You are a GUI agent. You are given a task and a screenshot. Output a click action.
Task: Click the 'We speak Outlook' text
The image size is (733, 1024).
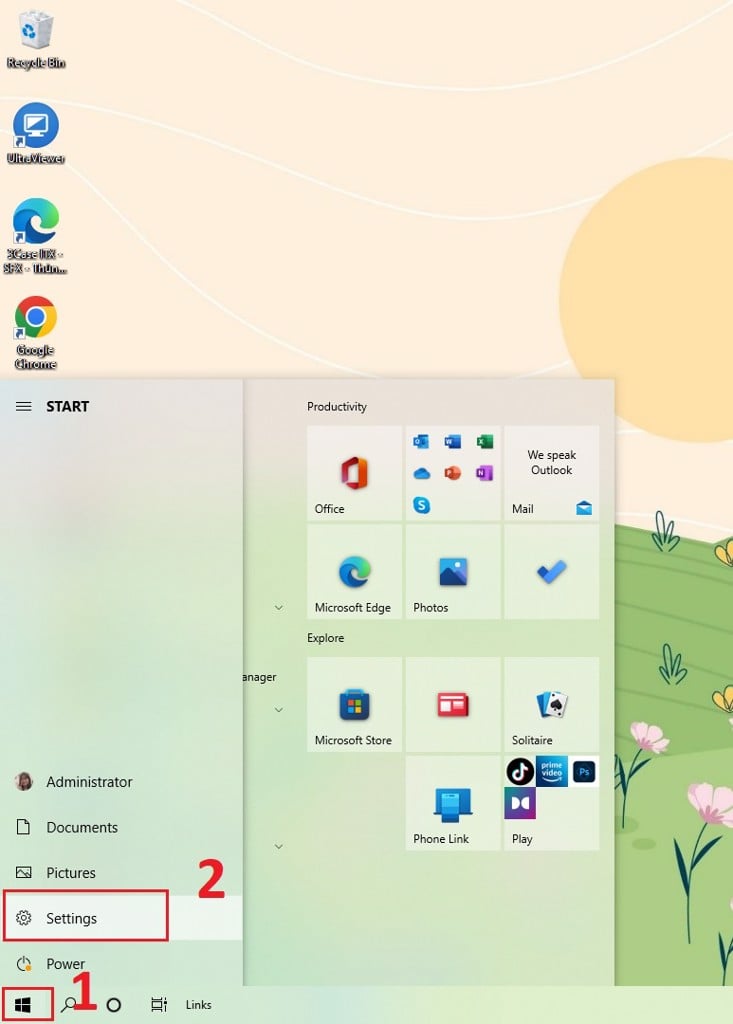click(551, 462)
